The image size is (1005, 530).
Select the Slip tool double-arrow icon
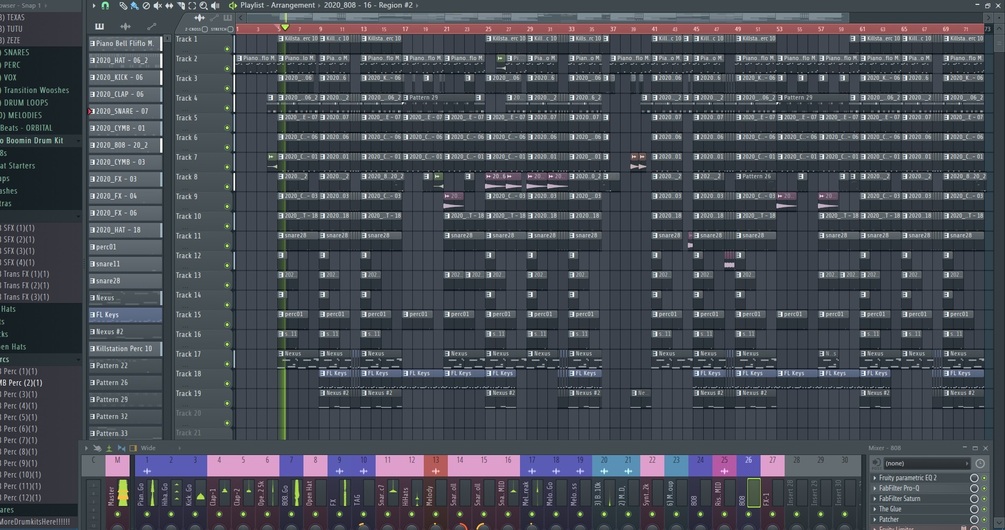[169, 5]
